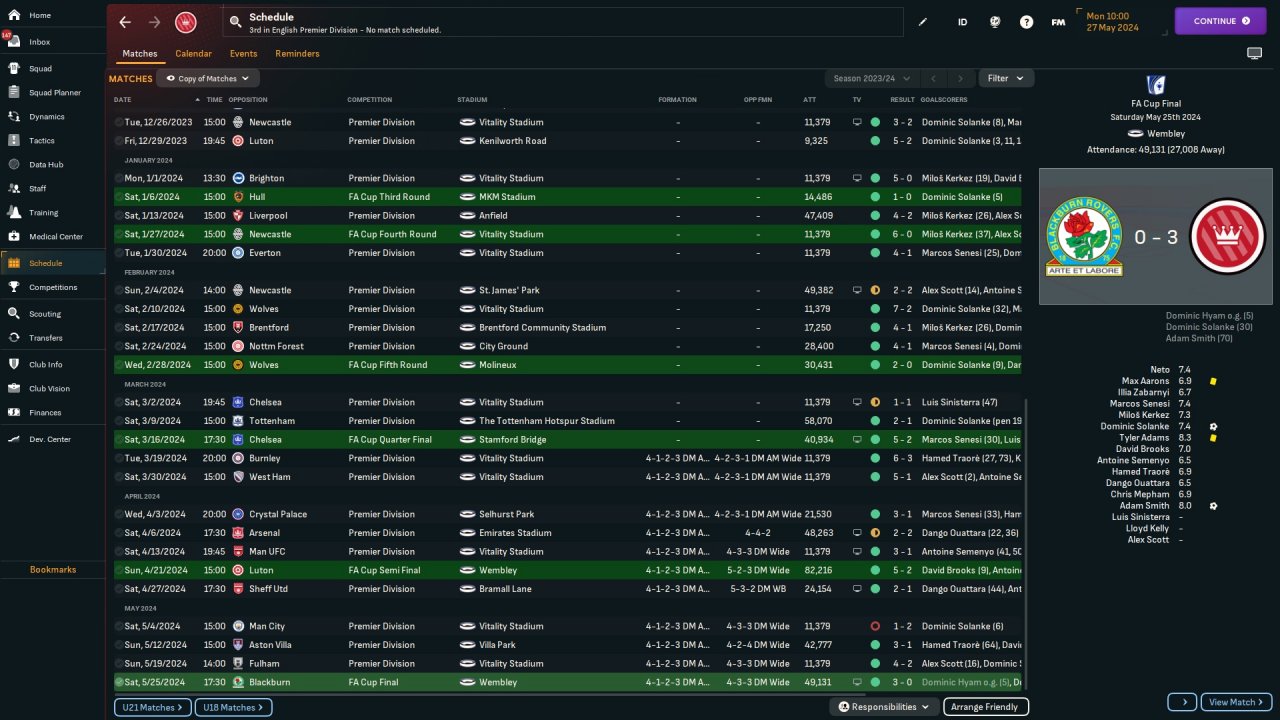Click Tyler Adams in the player ratings list

[x=1144, y=438]
